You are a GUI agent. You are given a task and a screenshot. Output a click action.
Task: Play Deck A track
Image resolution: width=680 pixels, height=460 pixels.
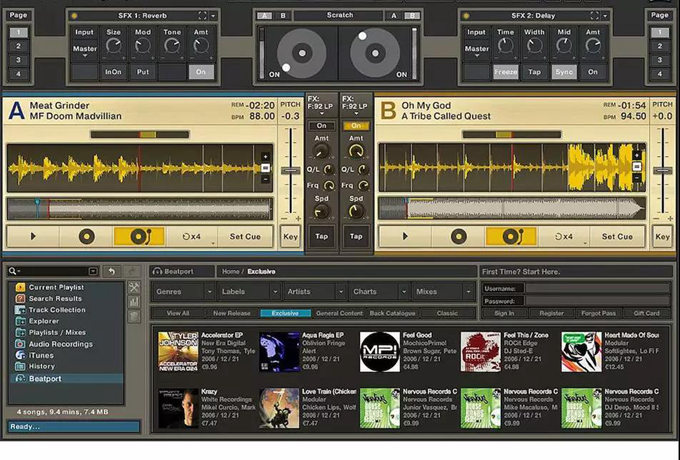(x=33, y=237)
